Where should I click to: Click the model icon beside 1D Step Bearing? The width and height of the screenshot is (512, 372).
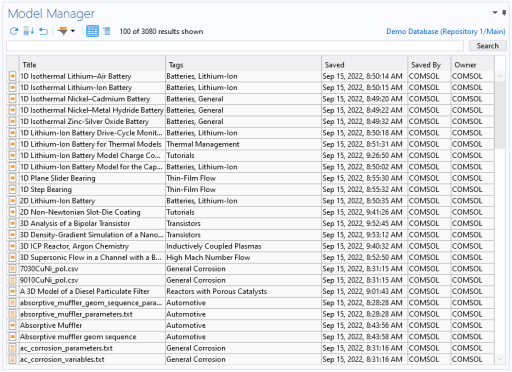[12, 190]
